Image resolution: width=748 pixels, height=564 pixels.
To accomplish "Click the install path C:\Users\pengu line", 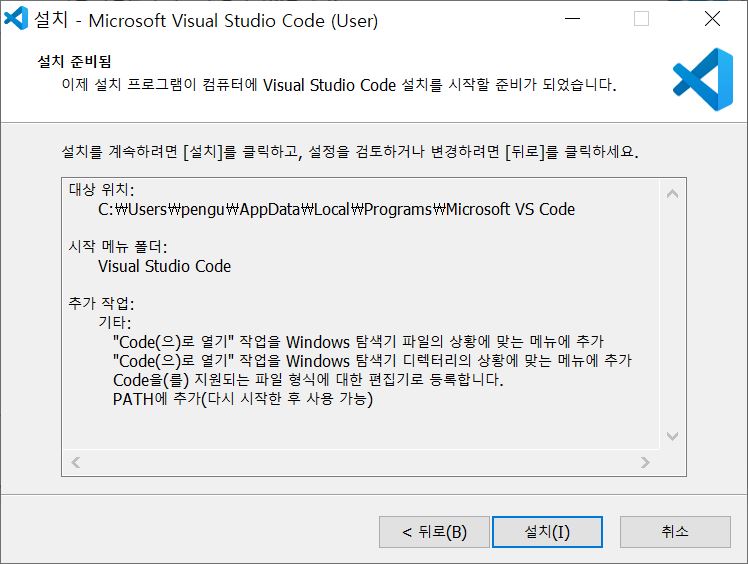I will coord(336,209).
